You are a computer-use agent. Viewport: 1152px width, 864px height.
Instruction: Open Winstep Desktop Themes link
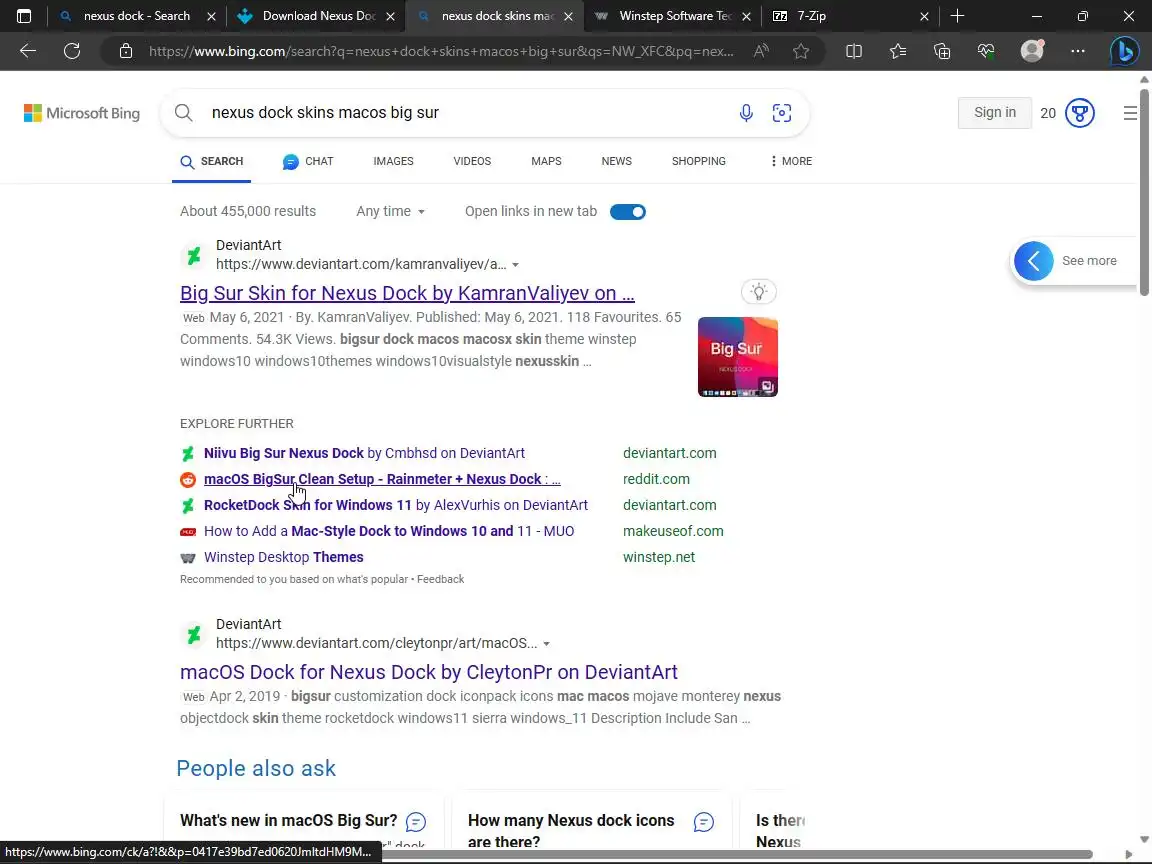284,557
